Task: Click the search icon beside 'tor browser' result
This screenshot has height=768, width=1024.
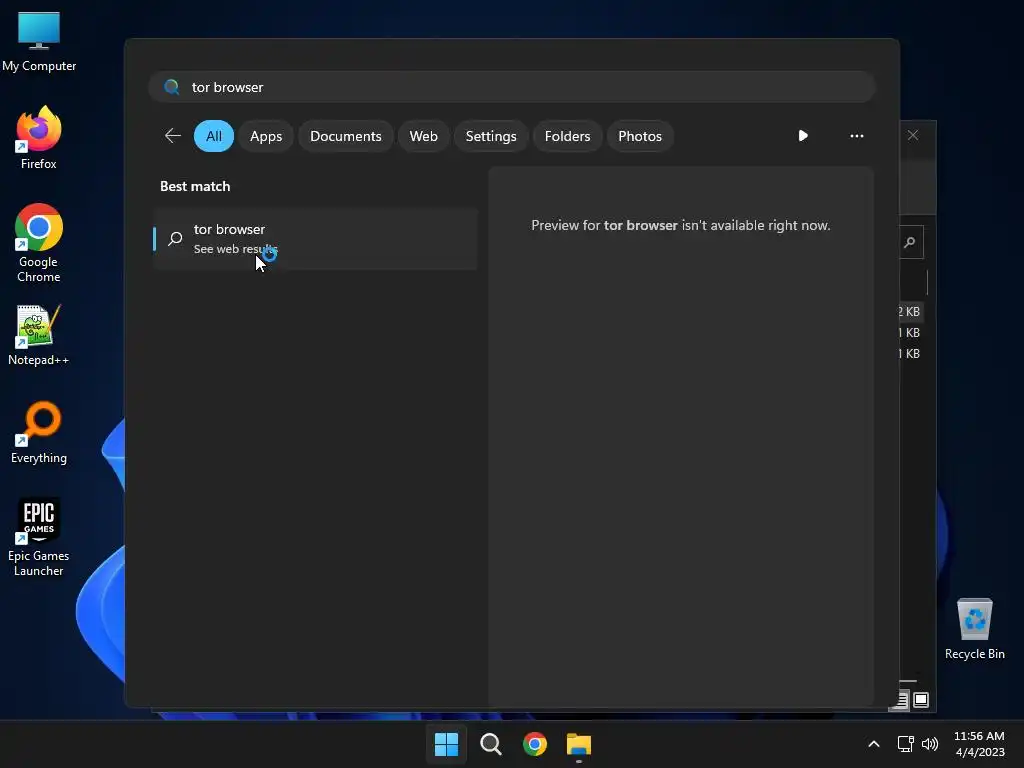Action: tap(174, 239)
